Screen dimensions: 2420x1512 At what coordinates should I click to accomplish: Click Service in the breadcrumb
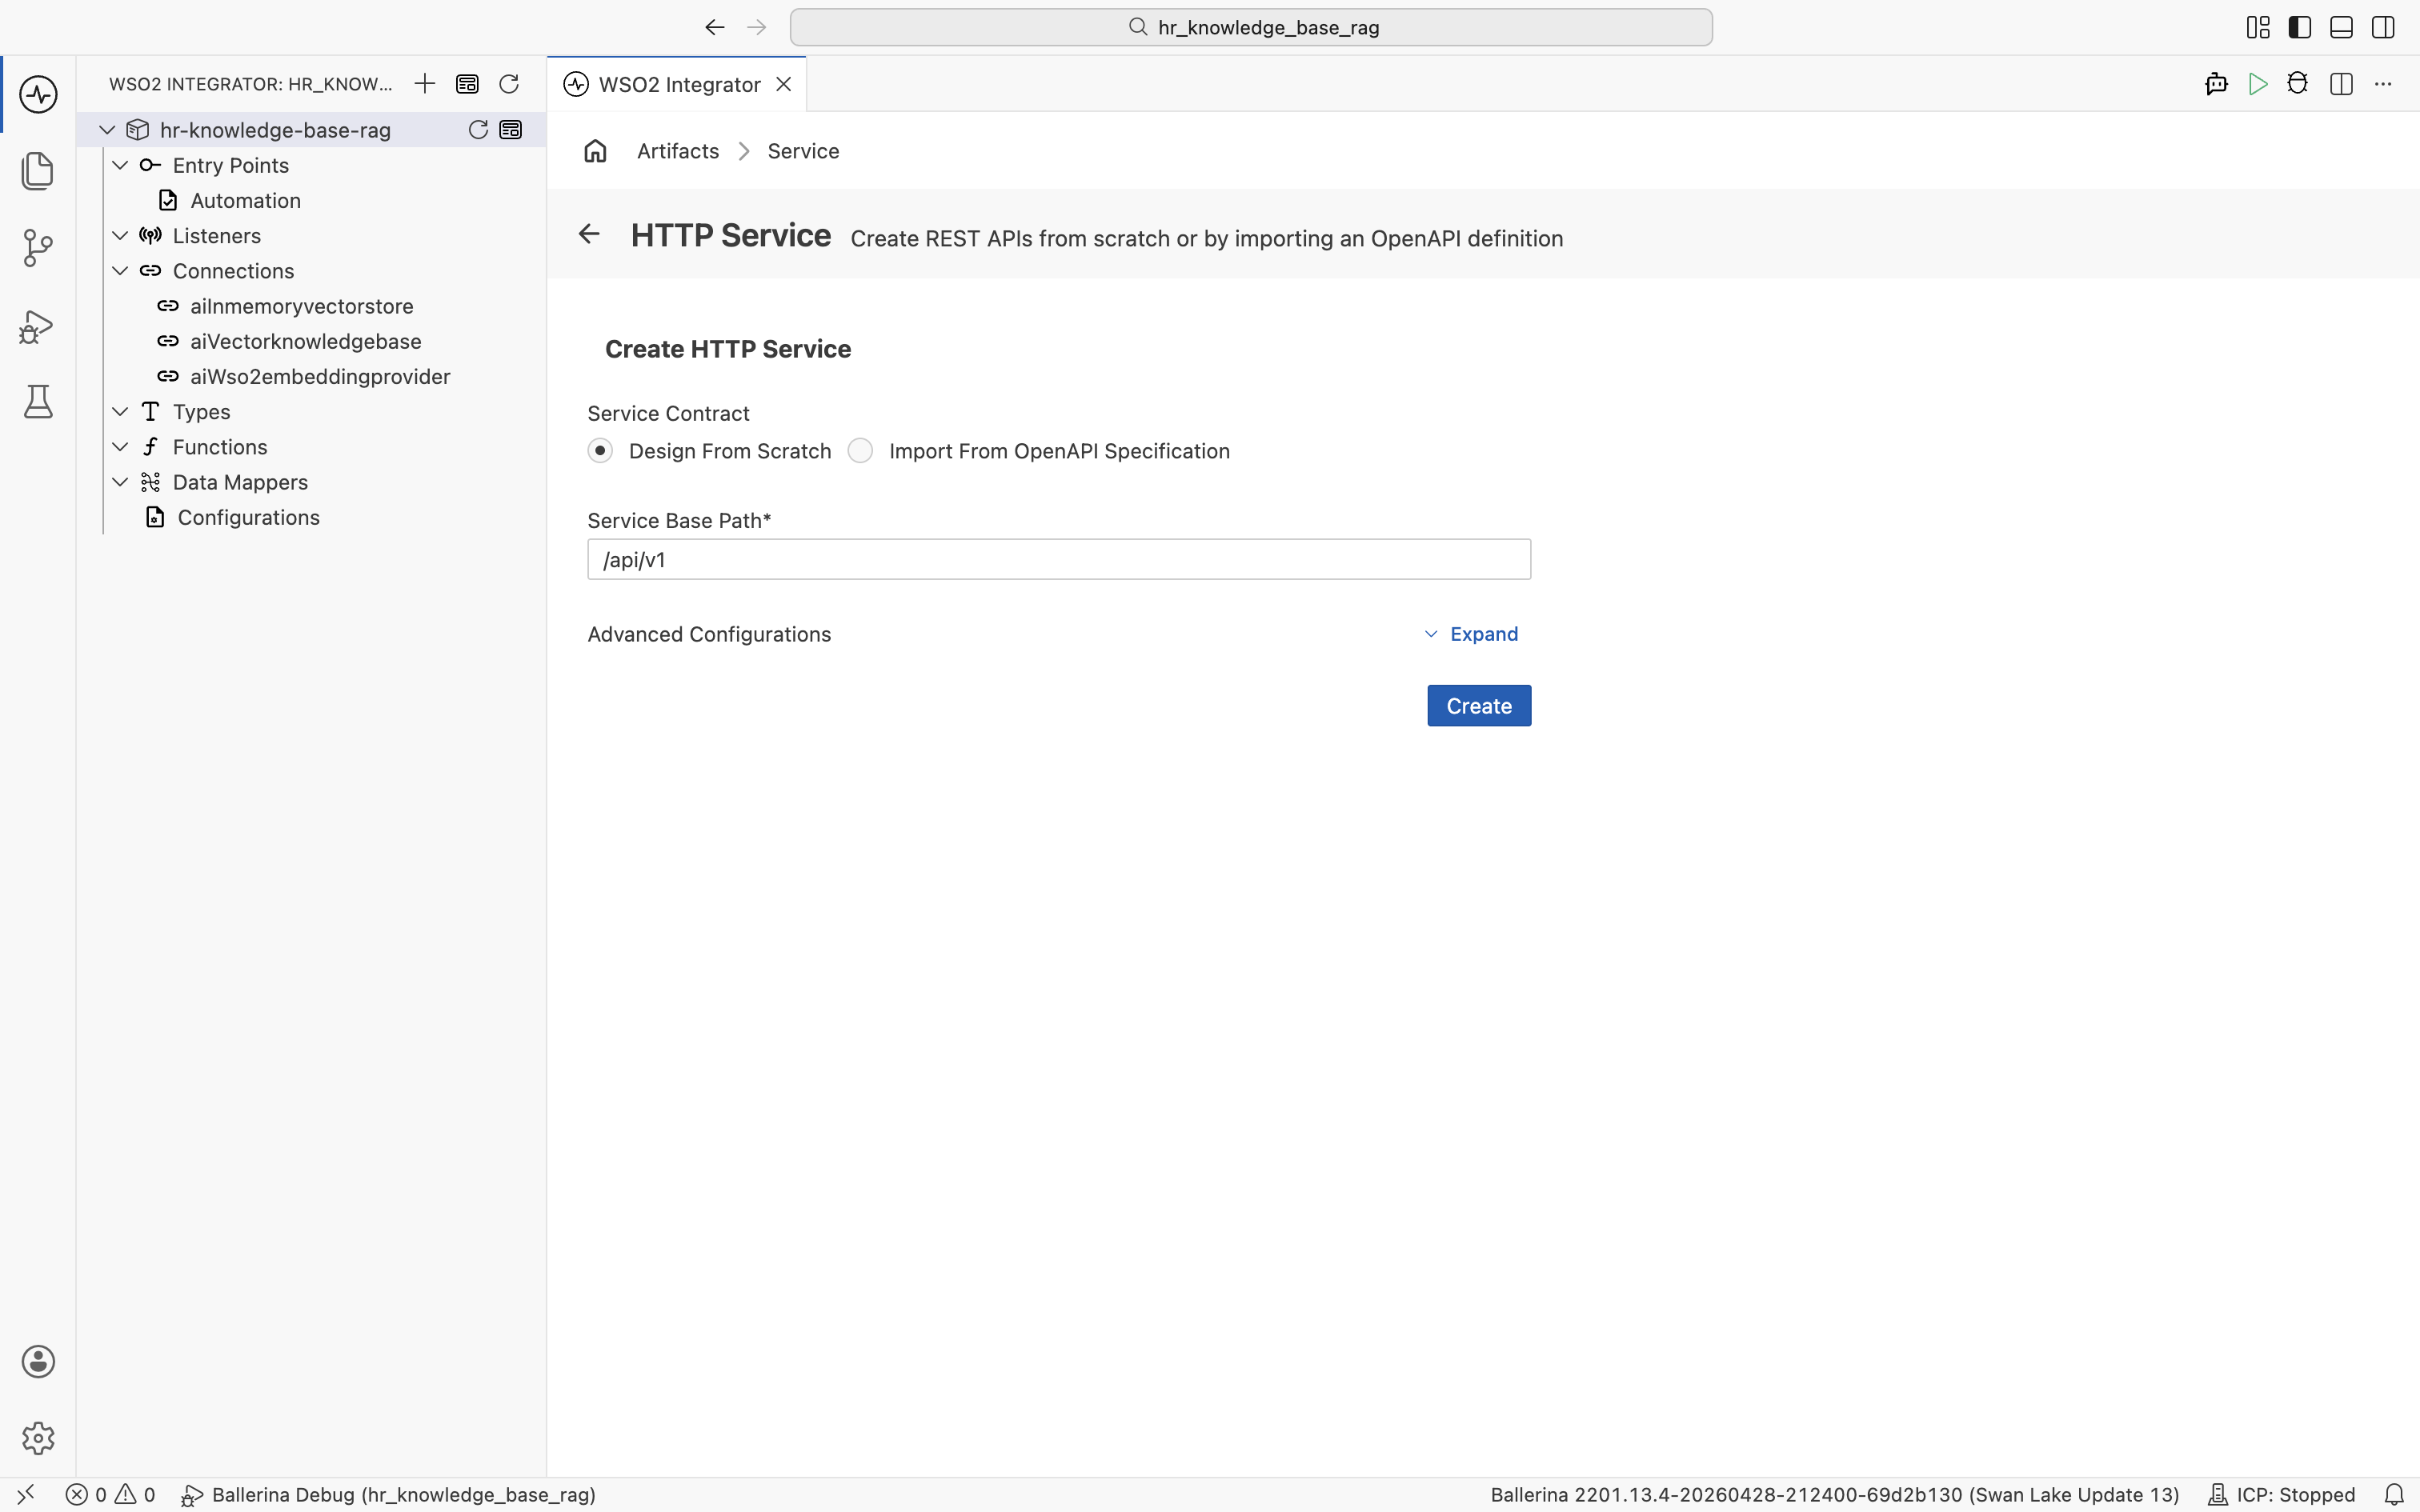(x=803, y=151)
